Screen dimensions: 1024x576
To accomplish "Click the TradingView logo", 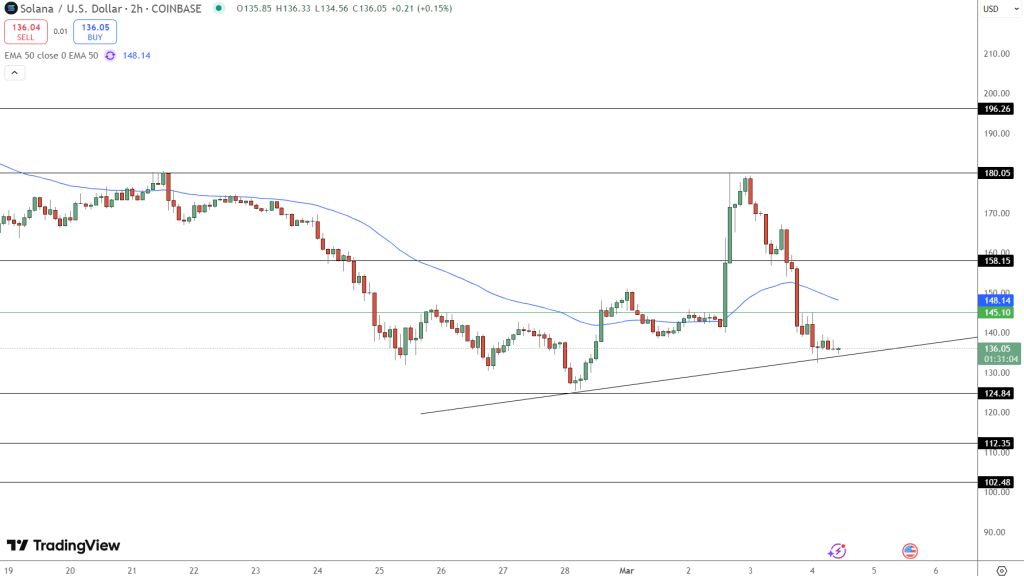I will click(63, 545).
